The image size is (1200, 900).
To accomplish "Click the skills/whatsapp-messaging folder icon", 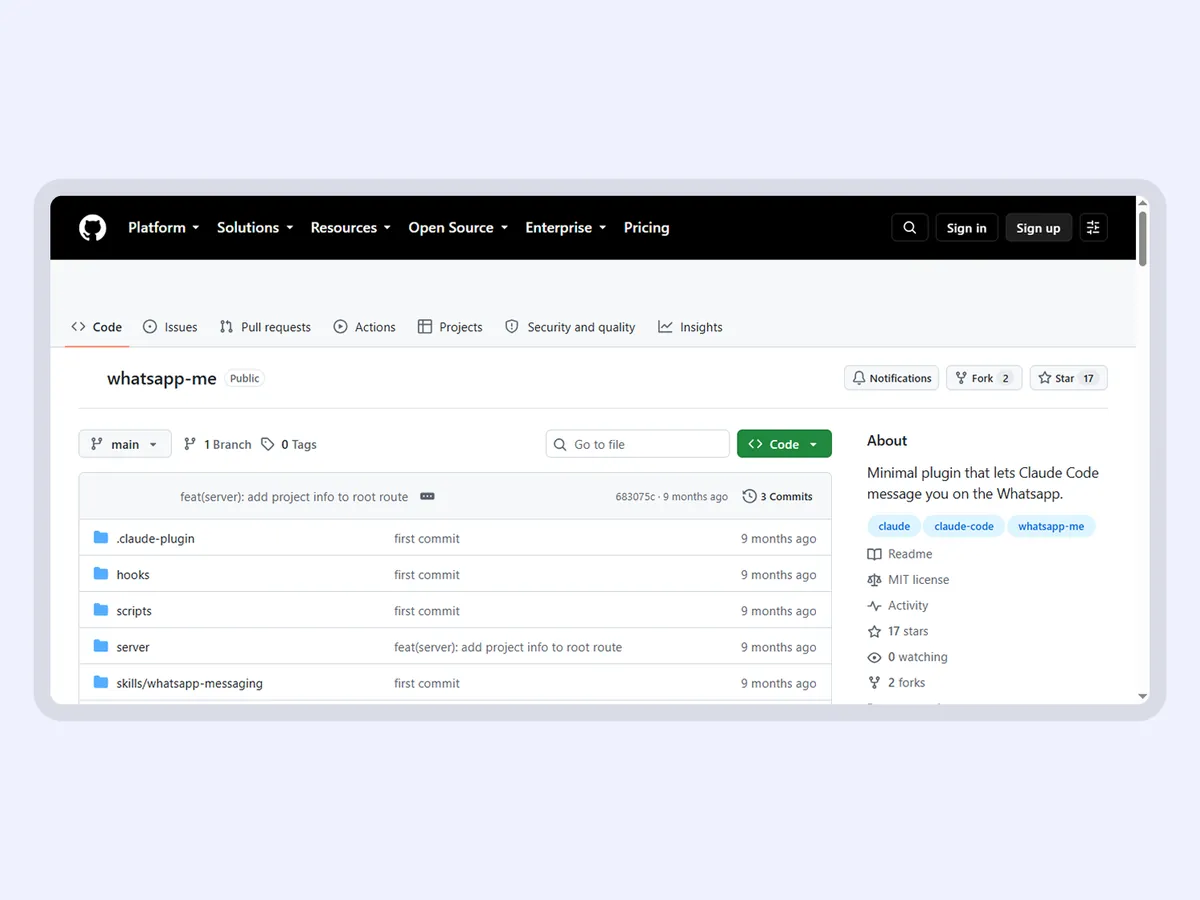I will coord(101,683).
